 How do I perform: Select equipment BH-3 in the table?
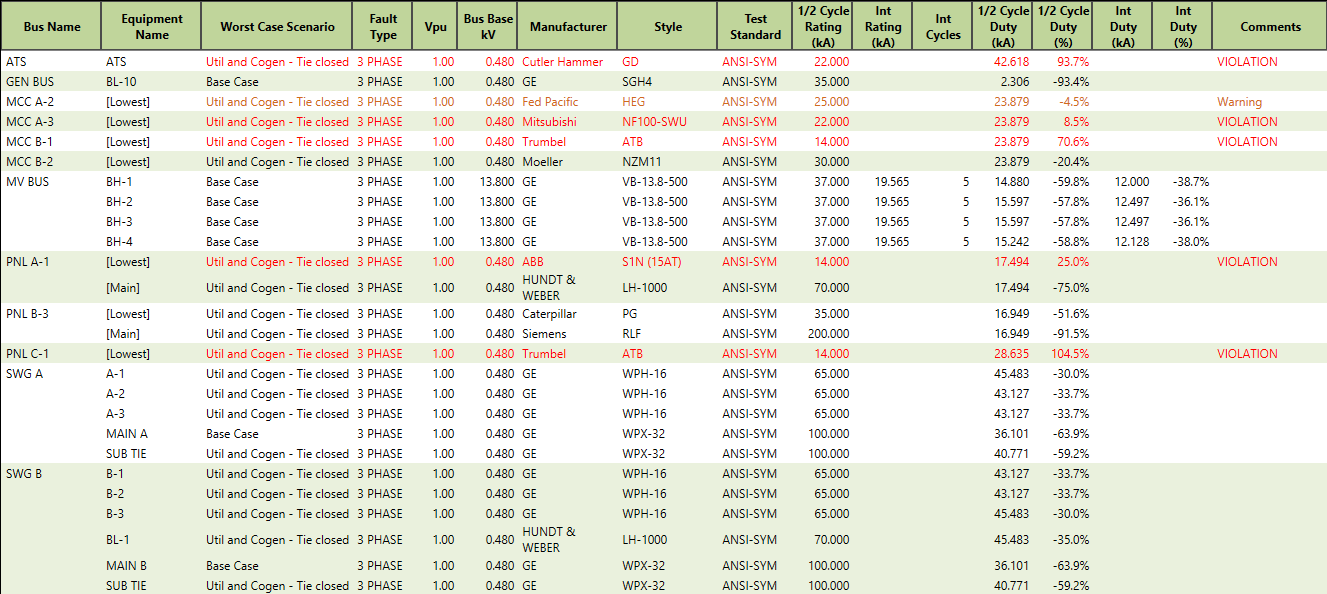119,222
